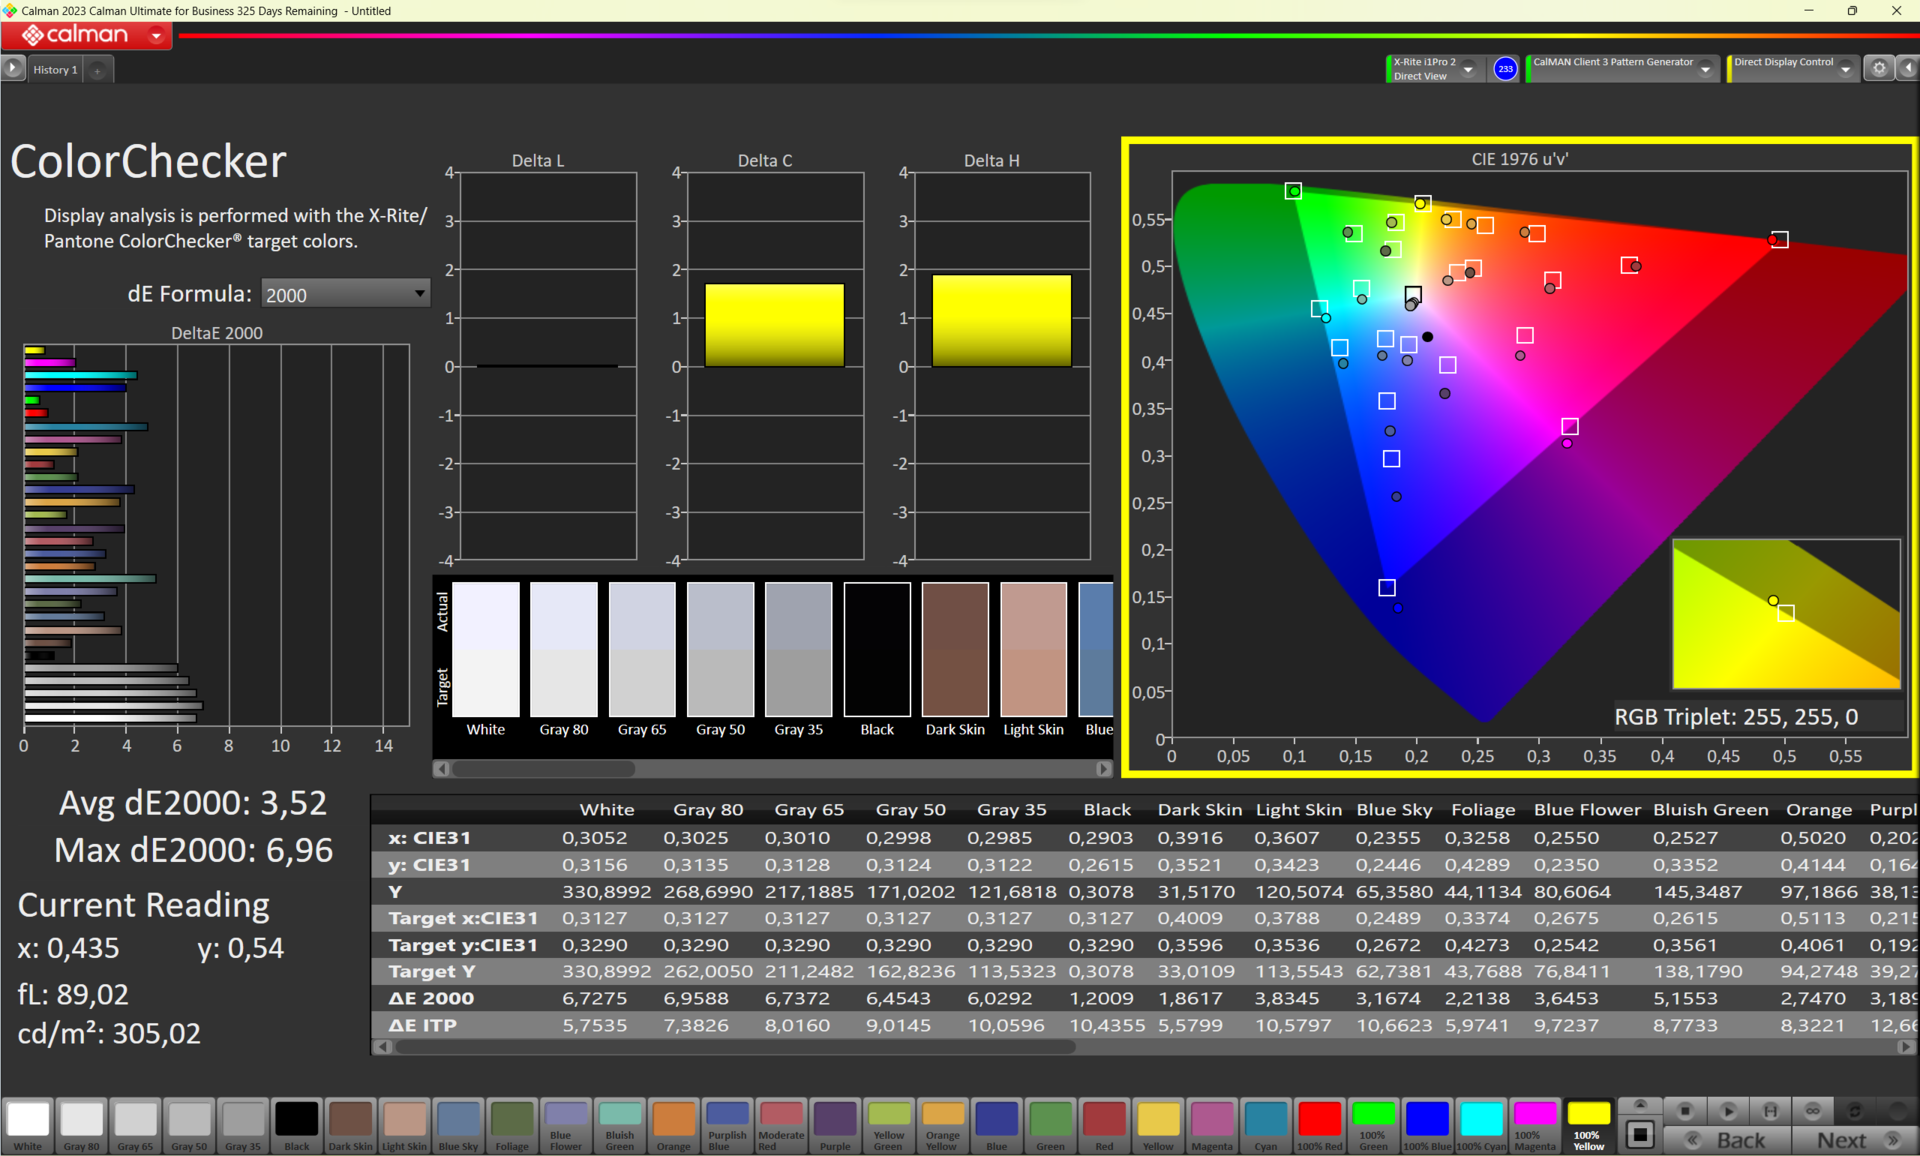Viewport: 1920px width, 1156px height.
Task: Toggle the black pattern window square
Action: 1640,1135
